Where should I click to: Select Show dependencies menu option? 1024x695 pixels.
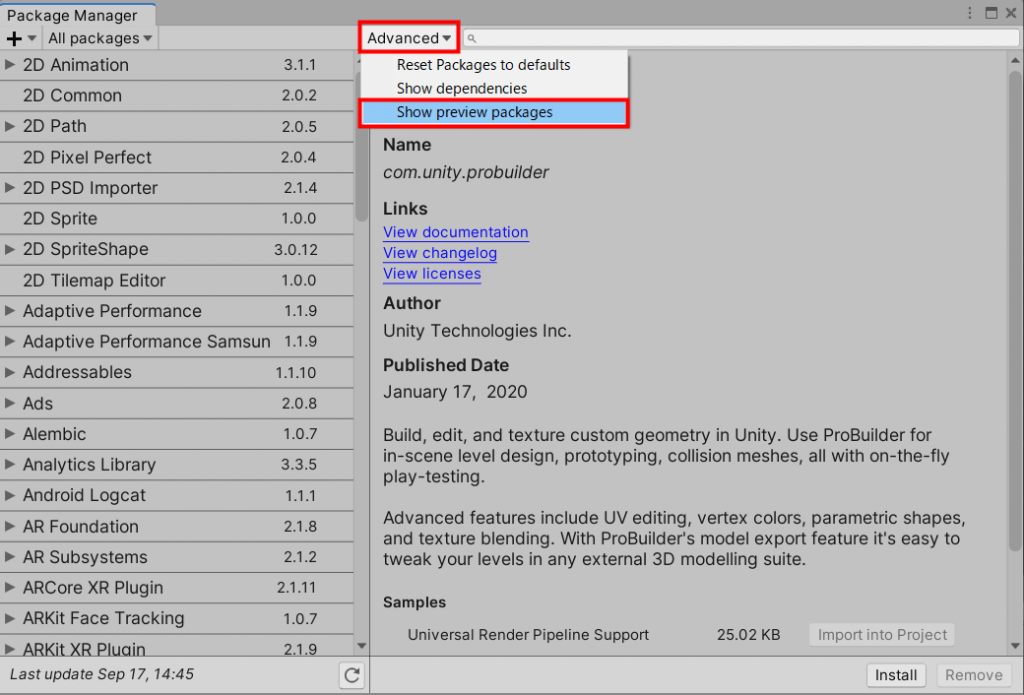(x=494, y=88)
